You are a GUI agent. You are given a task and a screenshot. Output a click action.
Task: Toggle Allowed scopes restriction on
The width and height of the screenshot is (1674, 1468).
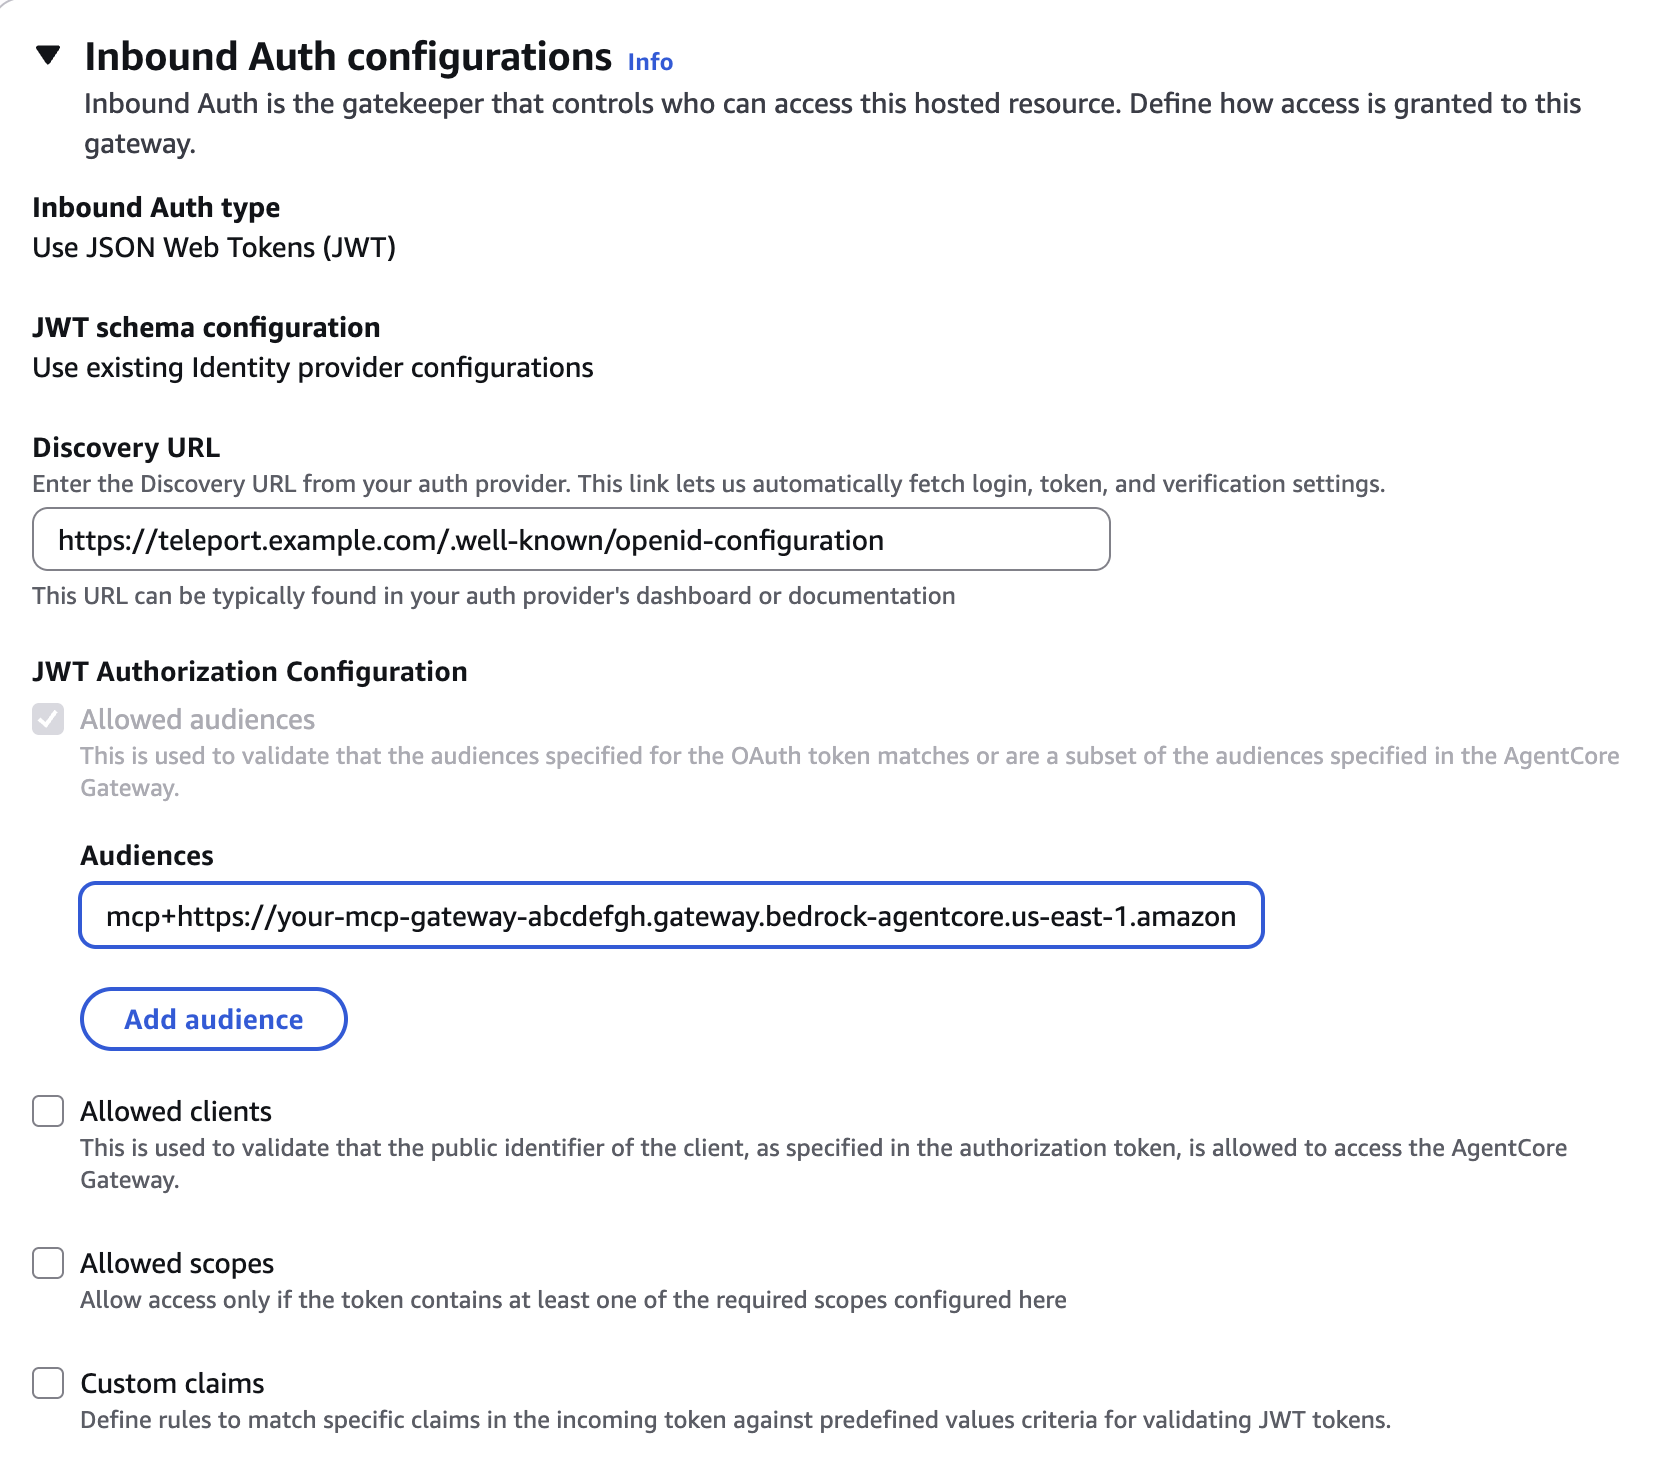(47, 1263)
